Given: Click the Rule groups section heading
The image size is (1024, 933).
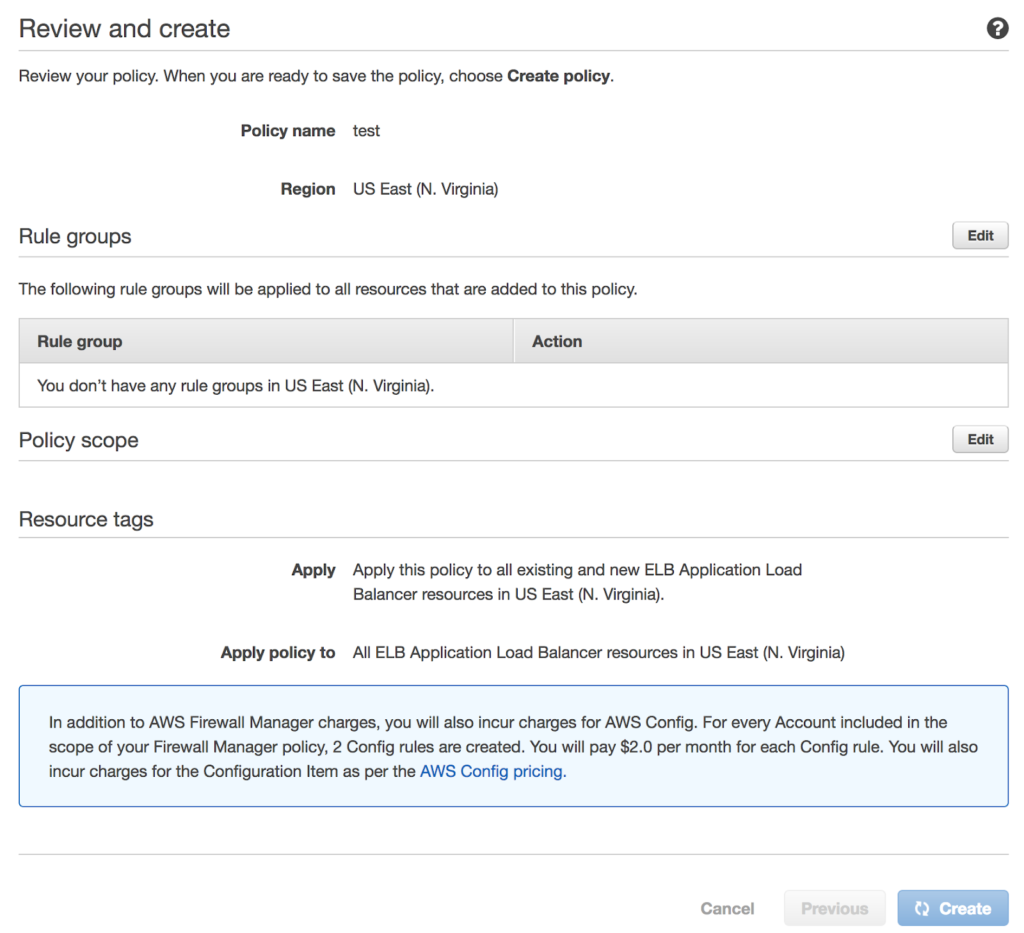Looking at the screenshot, I should click(75, 237).
